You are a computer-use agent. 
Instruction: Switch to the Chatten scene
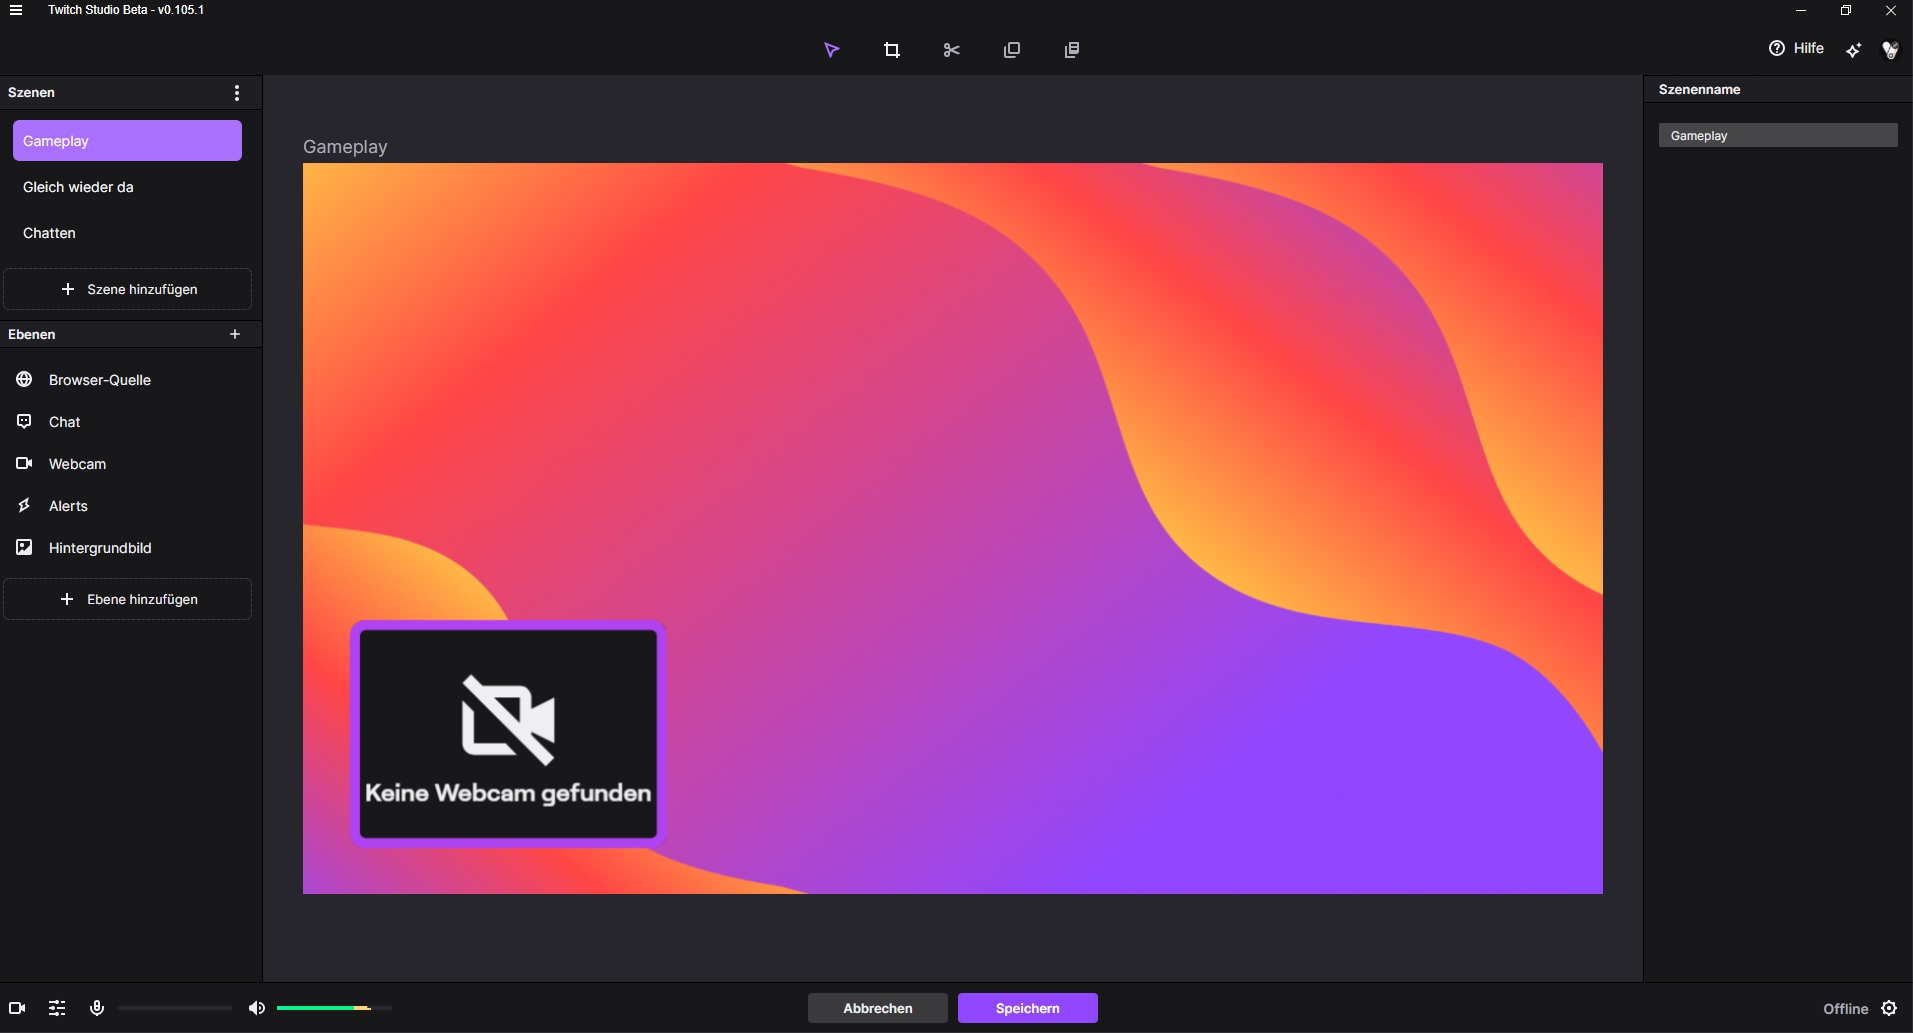click(x=49, y=232)
